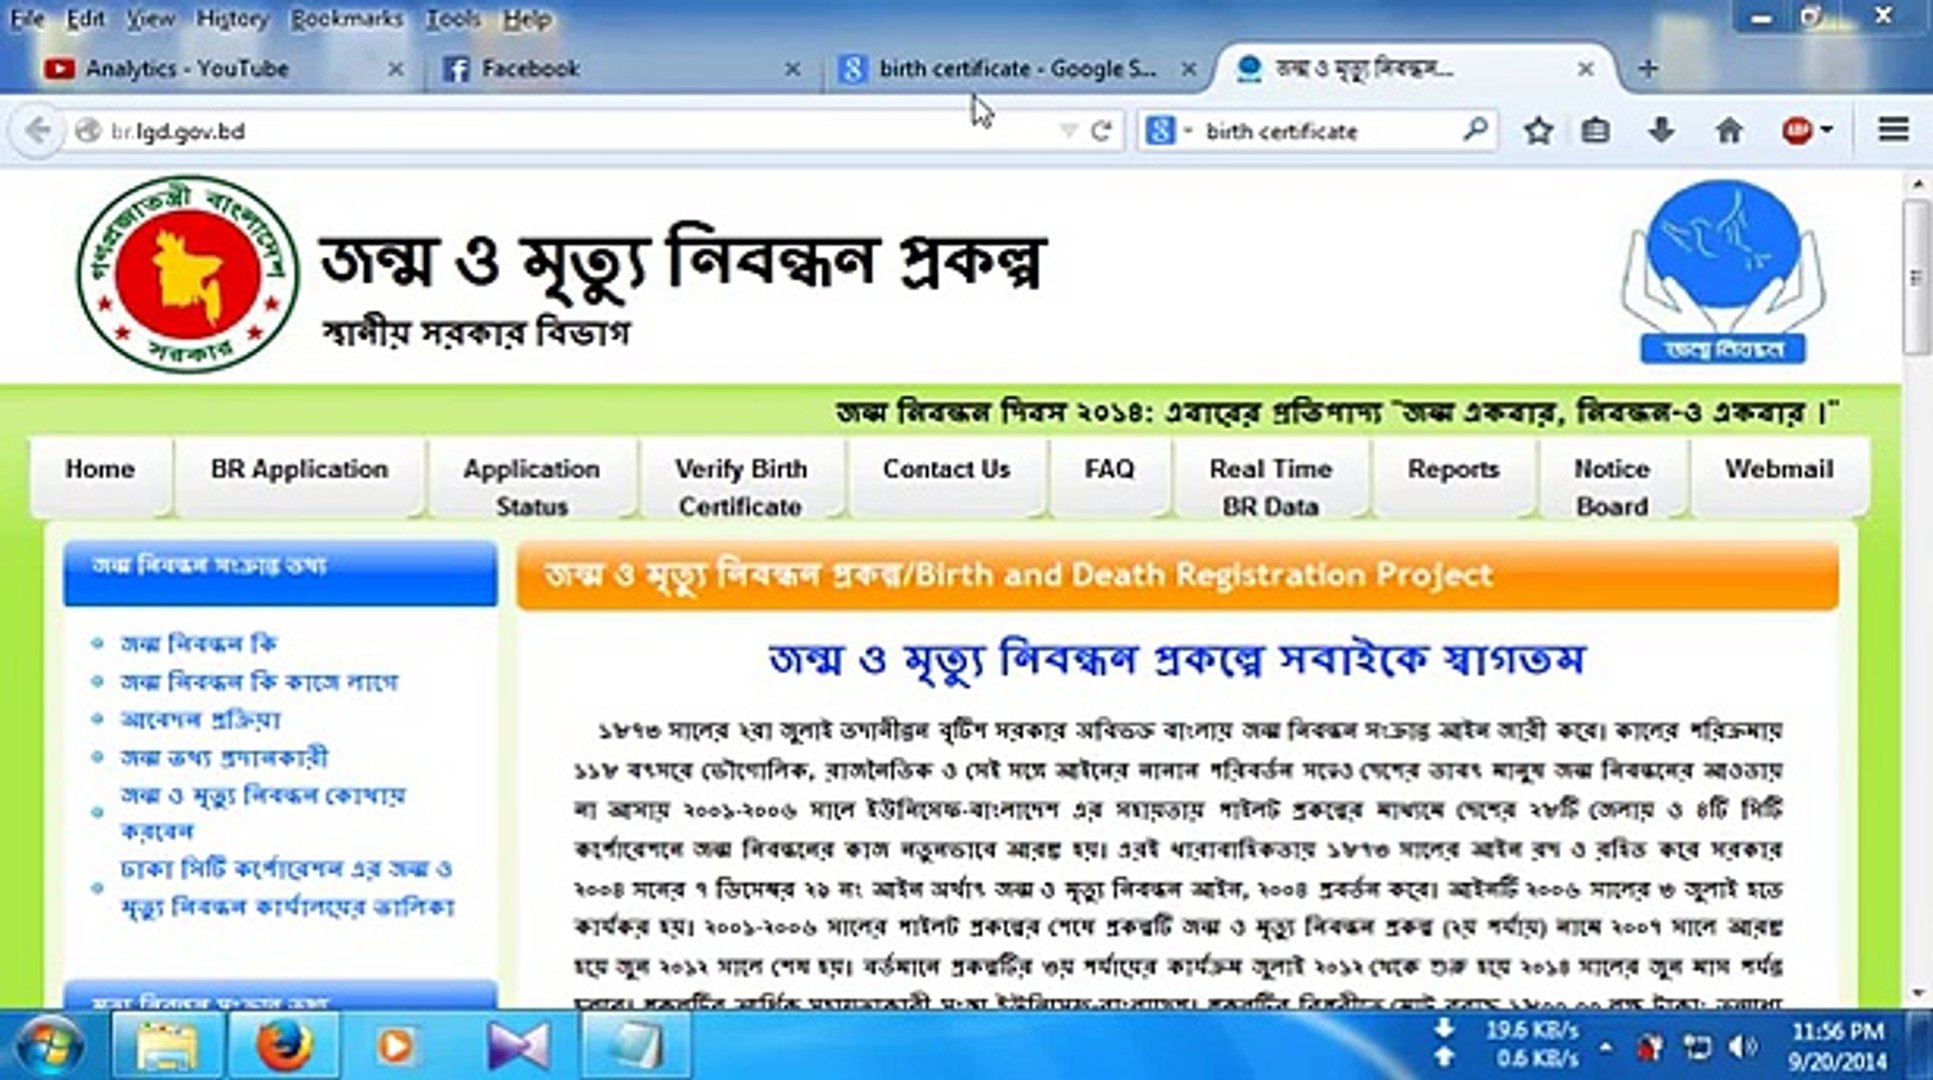Open the Bookmarks menu
1933x1080 pixels.
pyautogui.click(x=346, y=19)
